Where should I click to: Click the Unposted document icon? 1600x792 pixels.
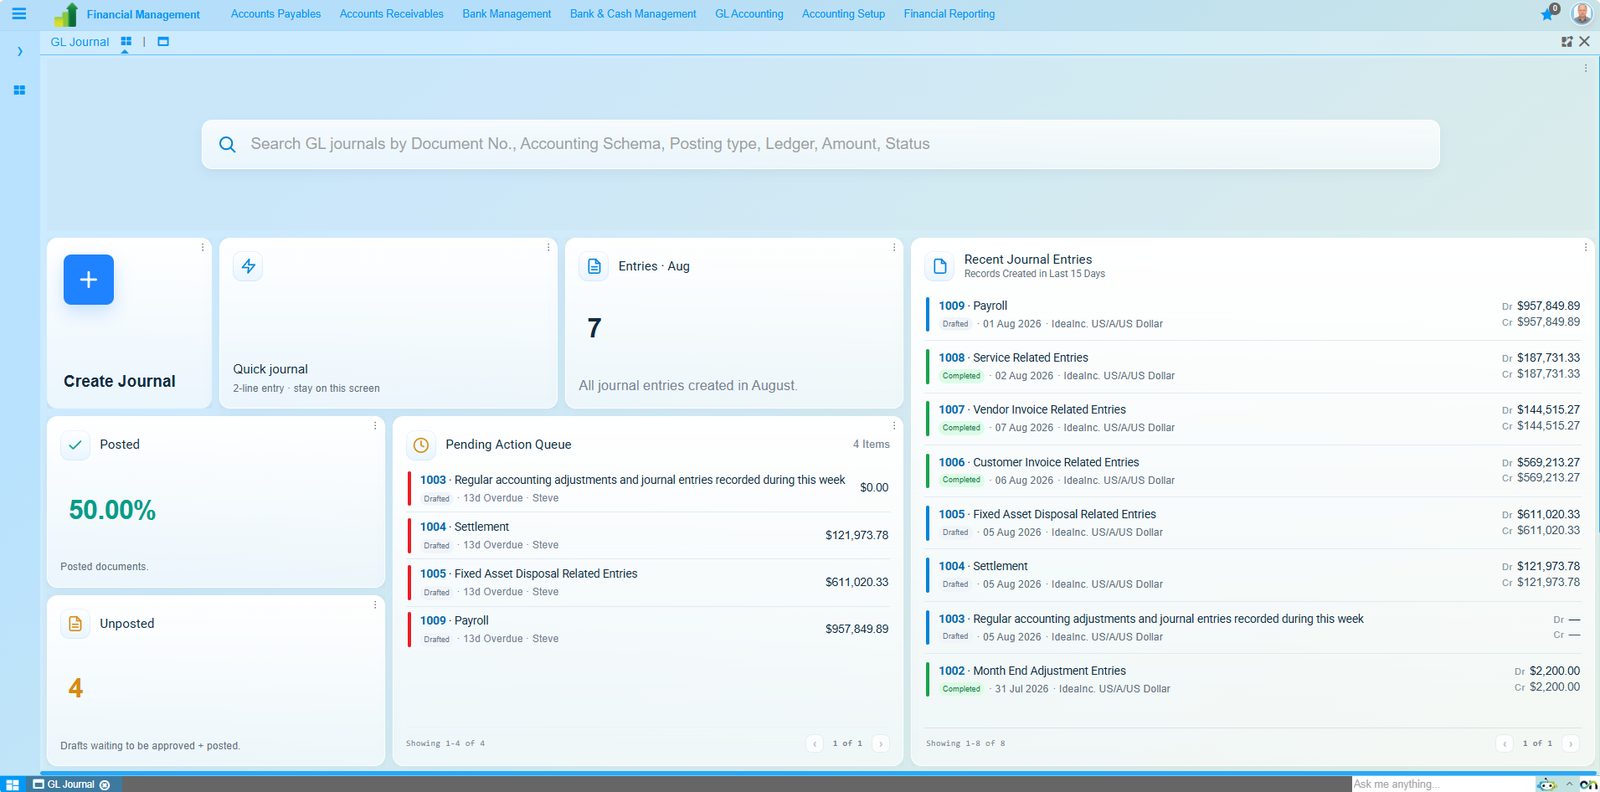click(75, 624)
